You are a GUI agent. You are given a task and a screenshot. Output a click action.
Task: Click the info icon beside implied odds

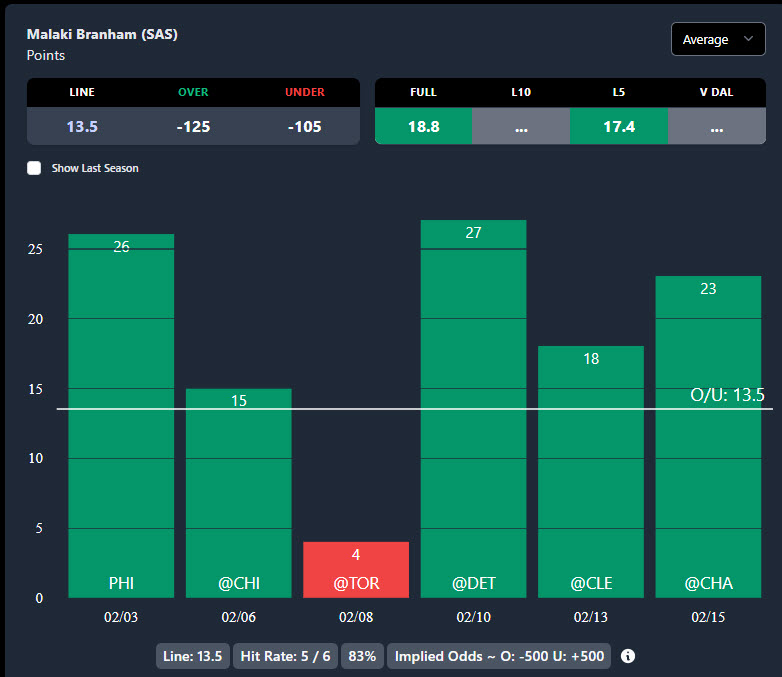(628, 656)
